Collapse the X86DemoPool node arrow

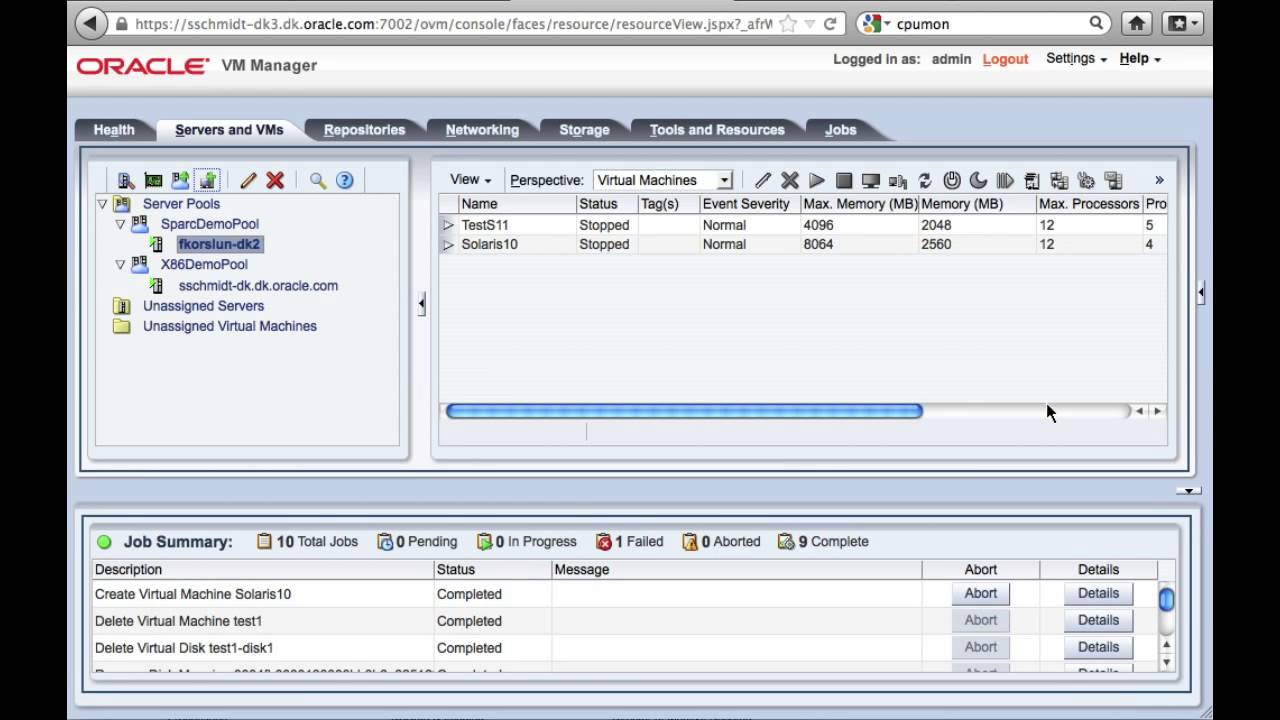click(120, 265)
